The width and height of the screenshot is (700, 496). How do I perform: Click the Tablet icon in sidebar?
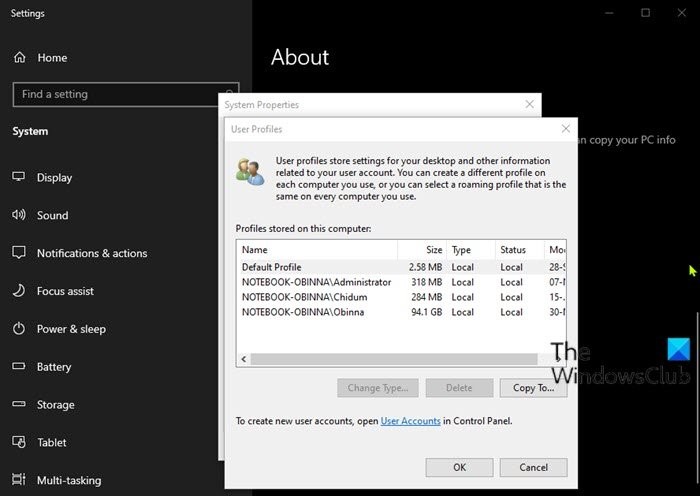[x=19, y=442]
